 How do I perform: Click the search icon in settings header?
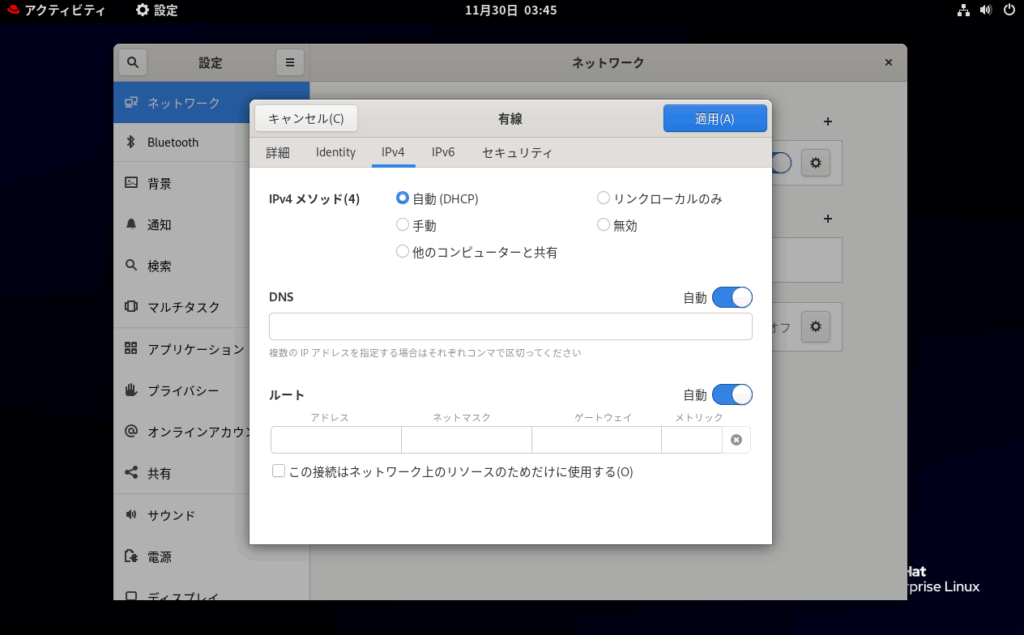132,62
